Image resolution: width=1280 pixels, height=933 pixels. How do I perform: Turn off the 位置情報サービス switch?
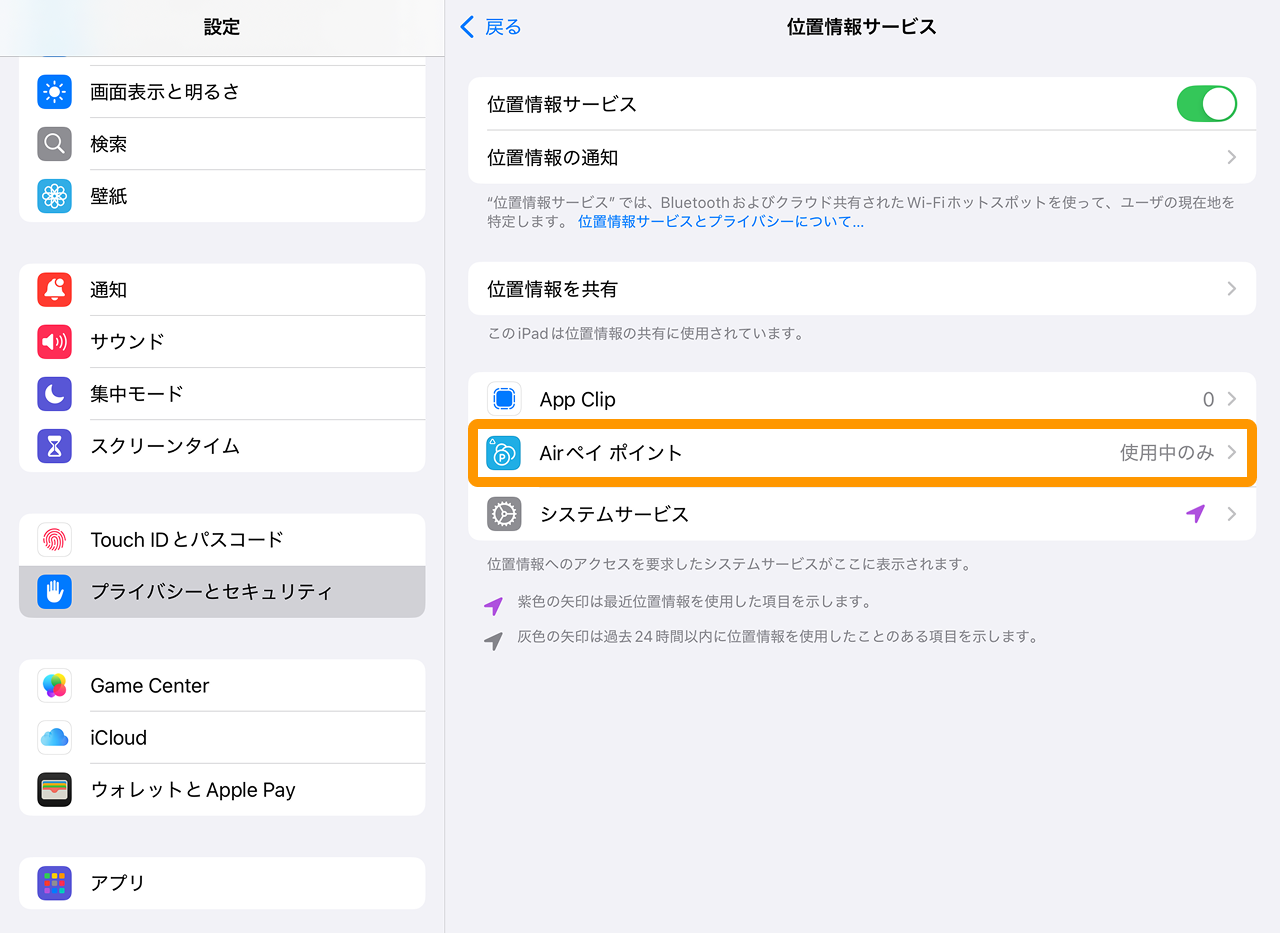click(x=1207, y=104)
